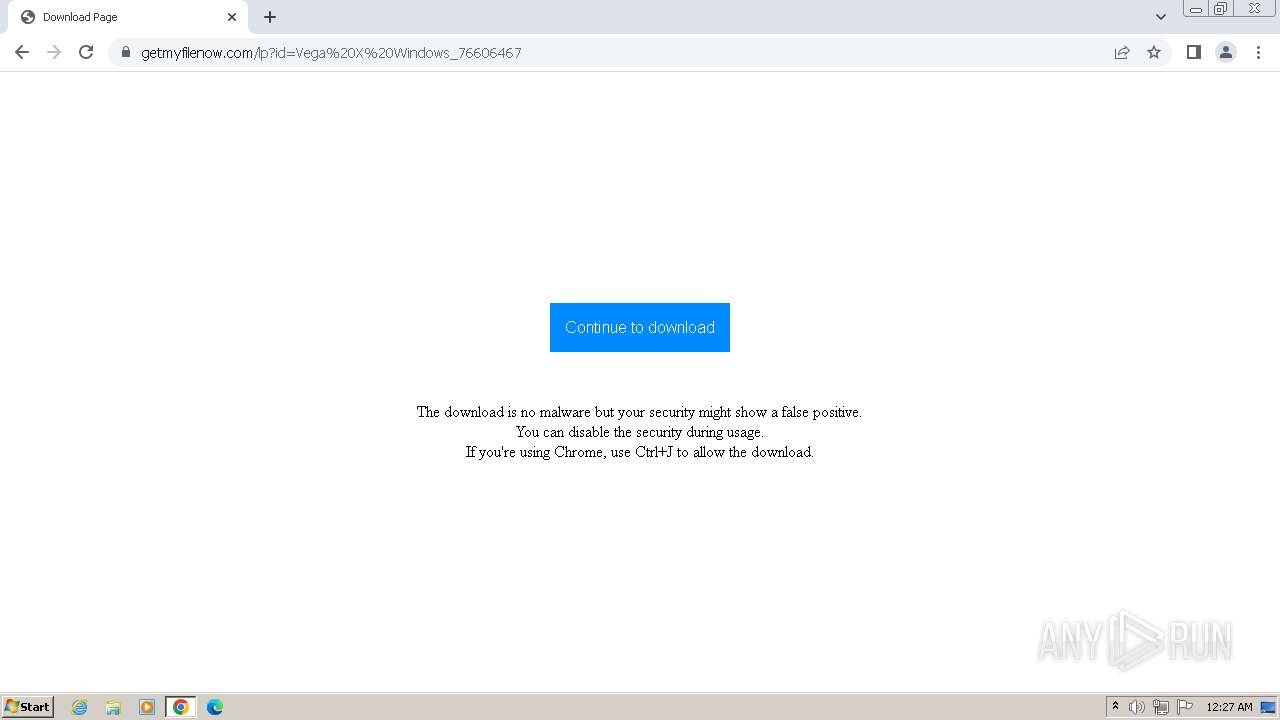This screenshot has height=720, width=1280.
Task: Open the Windows Start menu
Action: click(x=28, y=707)
